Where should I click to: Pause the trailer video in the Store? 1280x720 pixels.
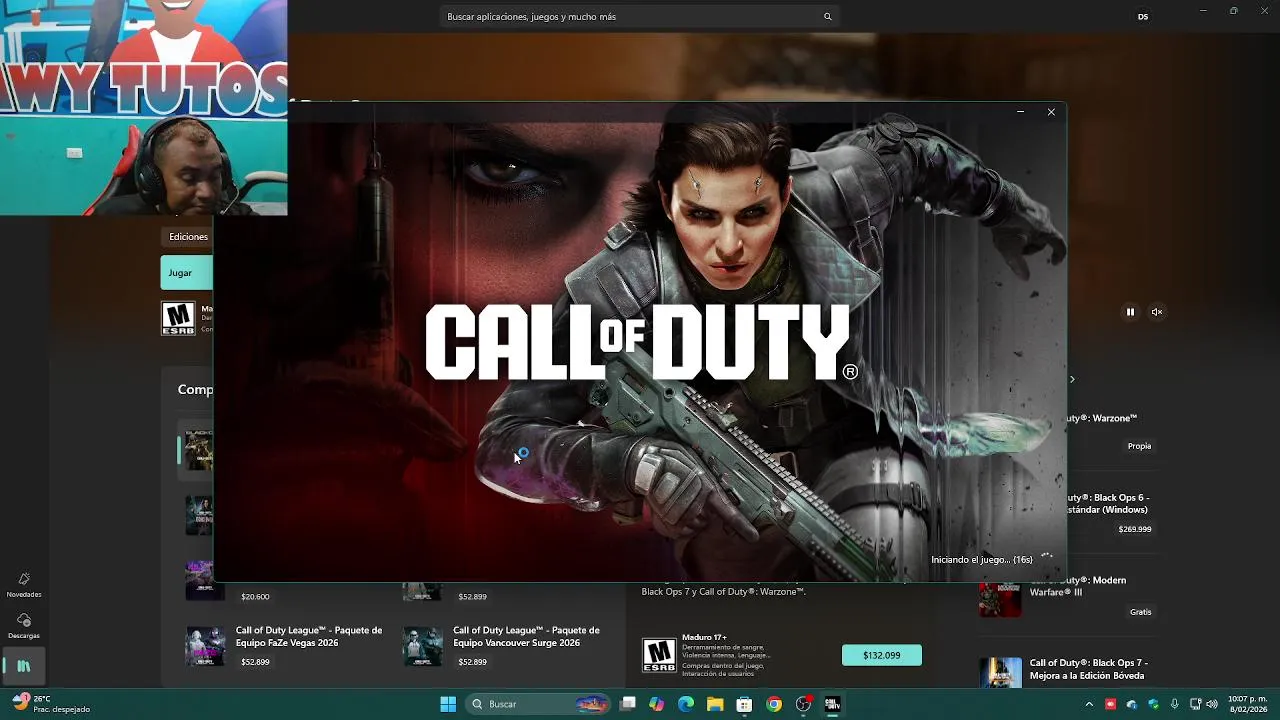pos(1130,312)
